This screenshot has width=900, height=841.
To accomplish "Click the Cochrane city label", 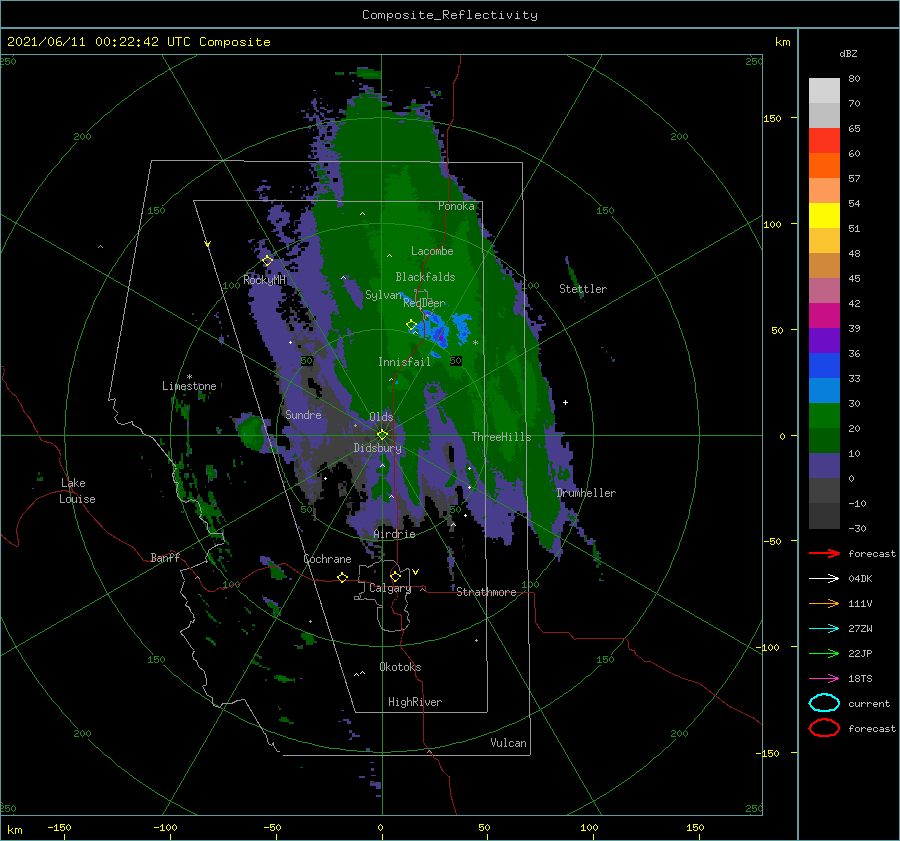I will 327,559.
